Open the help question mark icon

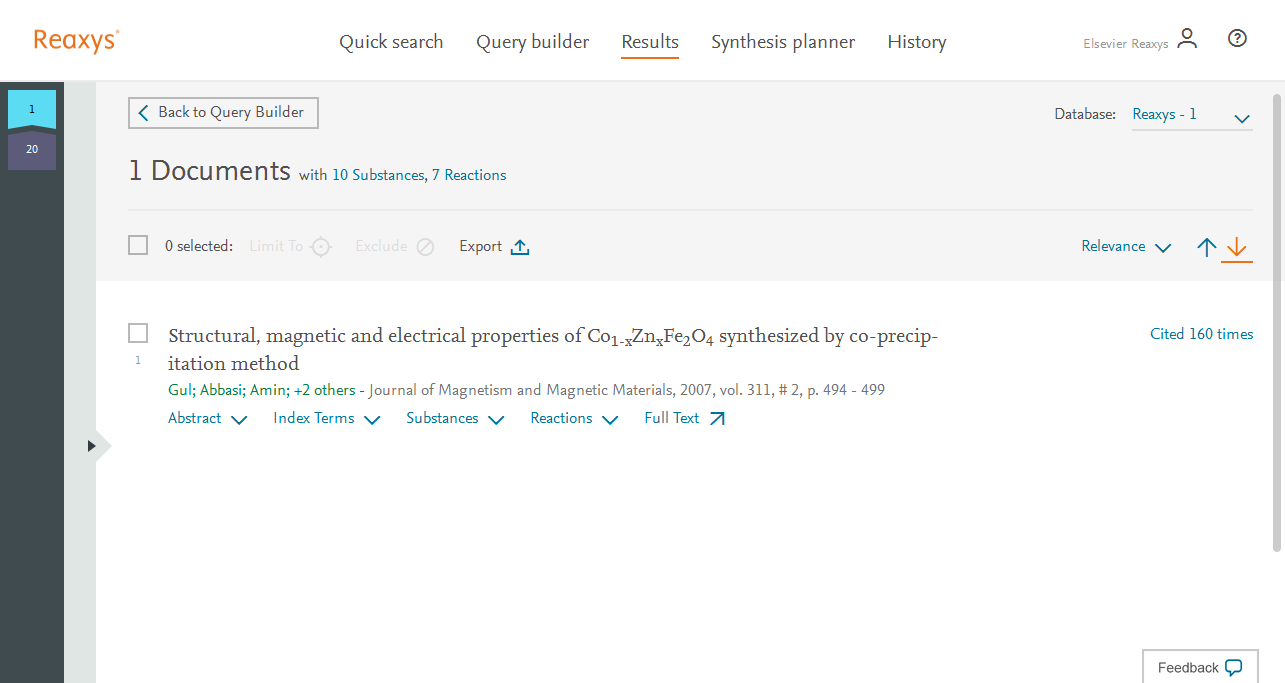pyautogui.click(x=1237, y=39)
